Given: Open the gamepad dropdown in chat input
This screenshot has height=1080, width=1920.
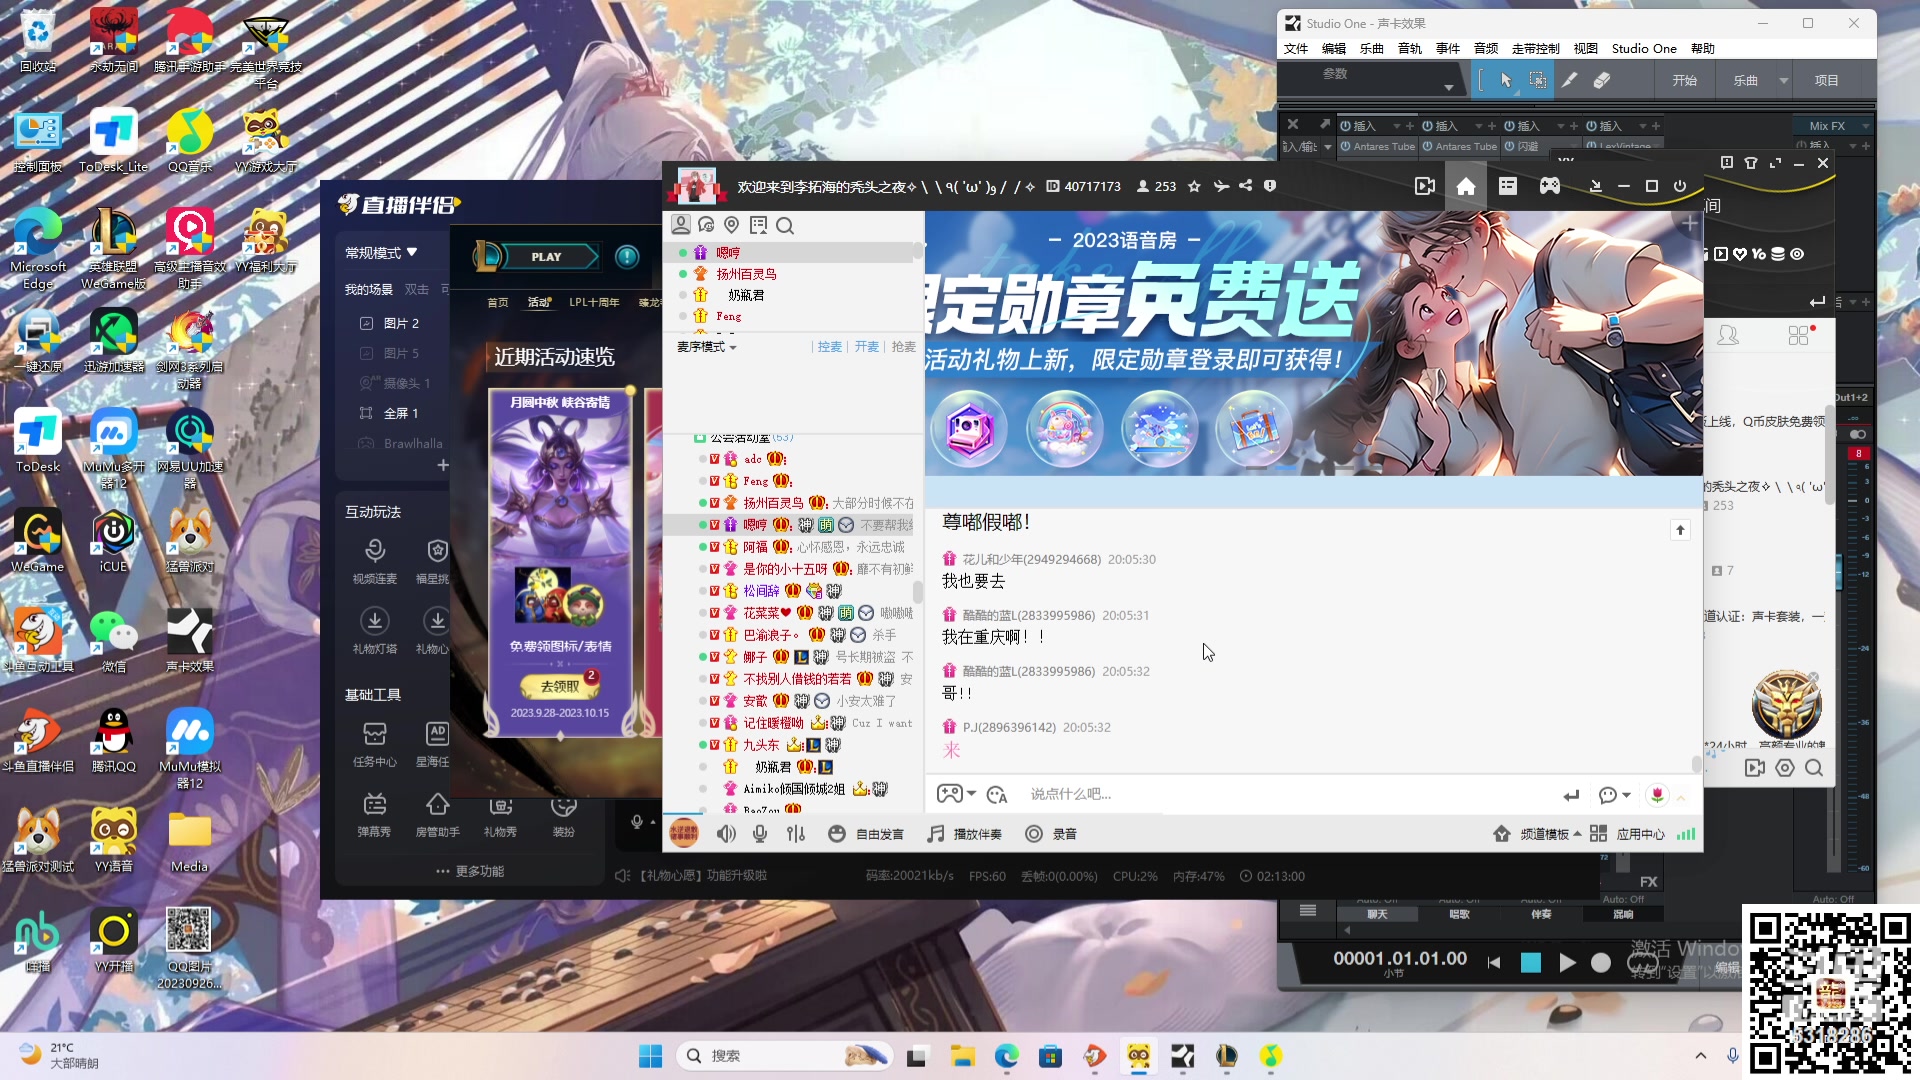Looking at the screenshot, I should tap(956, 794).
